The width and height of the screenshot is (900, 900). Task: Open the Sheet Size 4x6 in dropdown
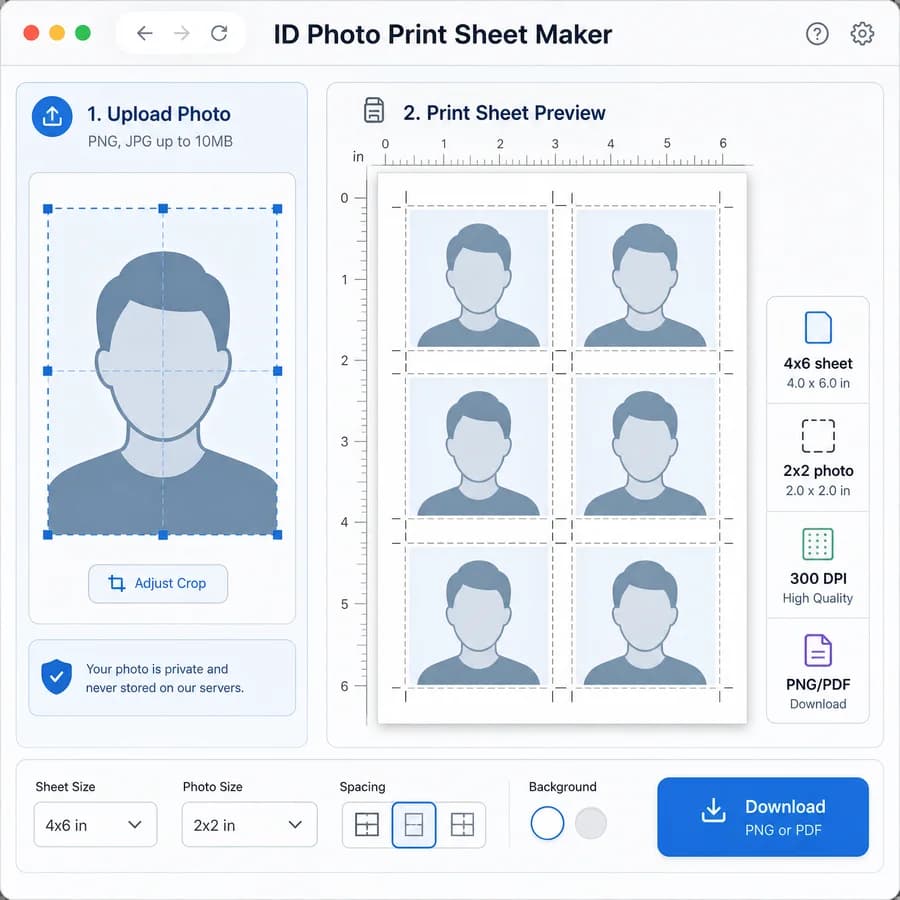click(x=95, y=825)
